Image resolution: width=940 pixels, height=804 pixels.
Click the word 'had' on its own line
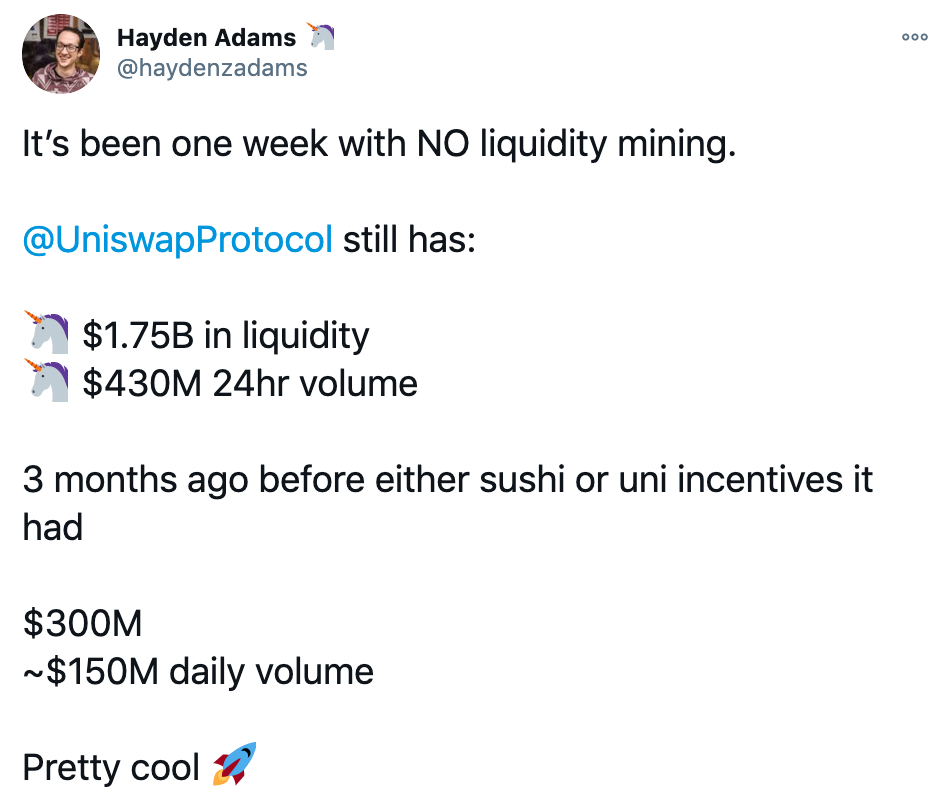tap(52, 528)
